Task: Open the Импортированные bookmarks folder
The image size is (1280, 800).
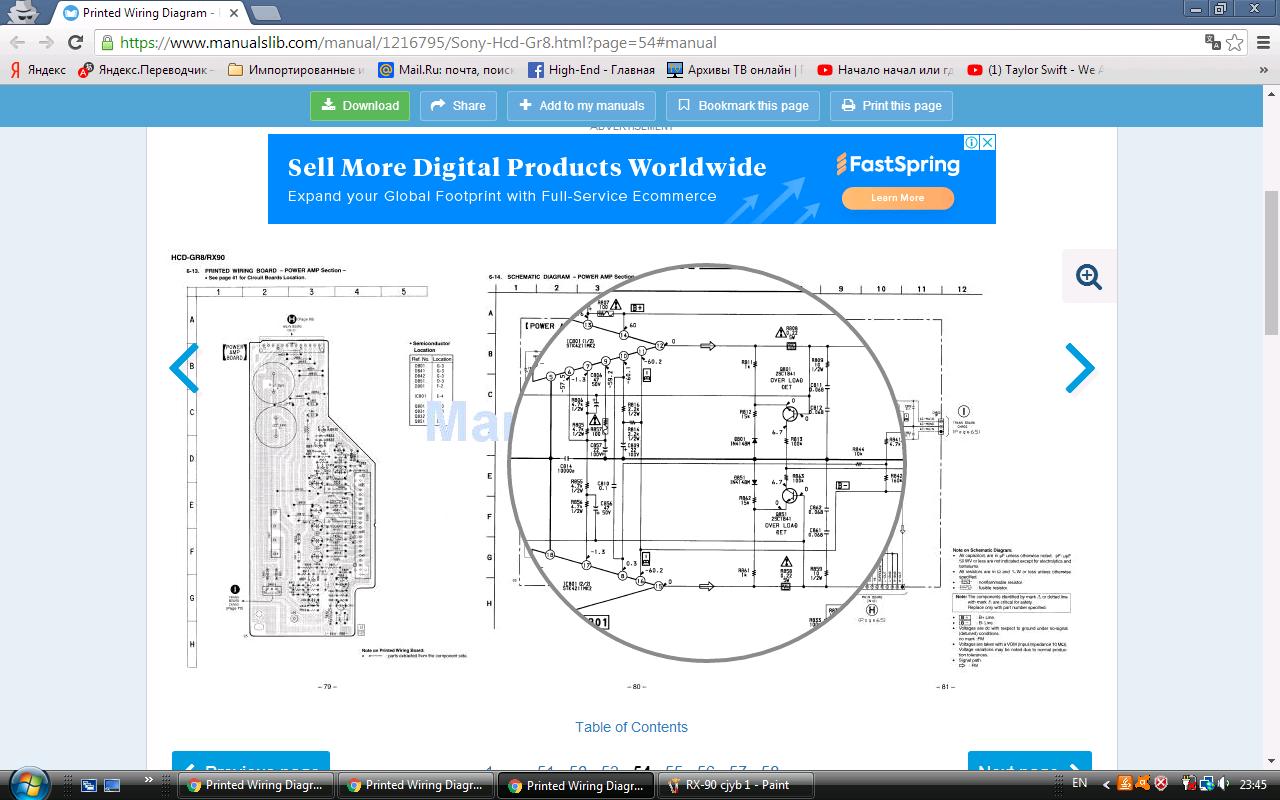Action: coord(297,70)
